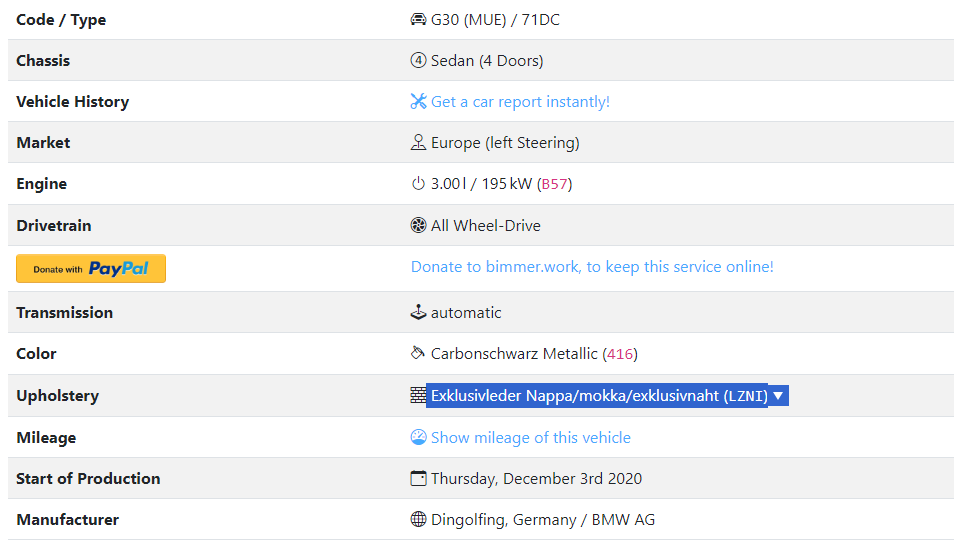Expand the upholstery dropdown arrow

[x=778, y=396]
